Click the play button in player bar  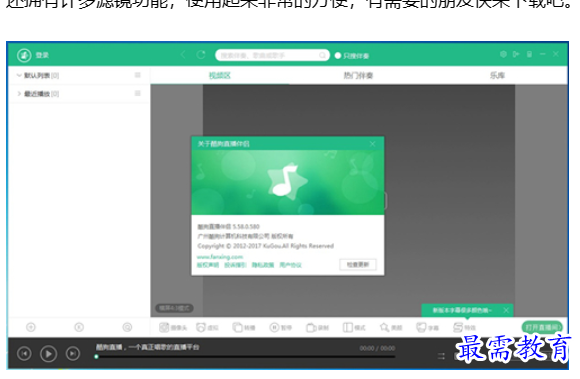pos(48,354)
